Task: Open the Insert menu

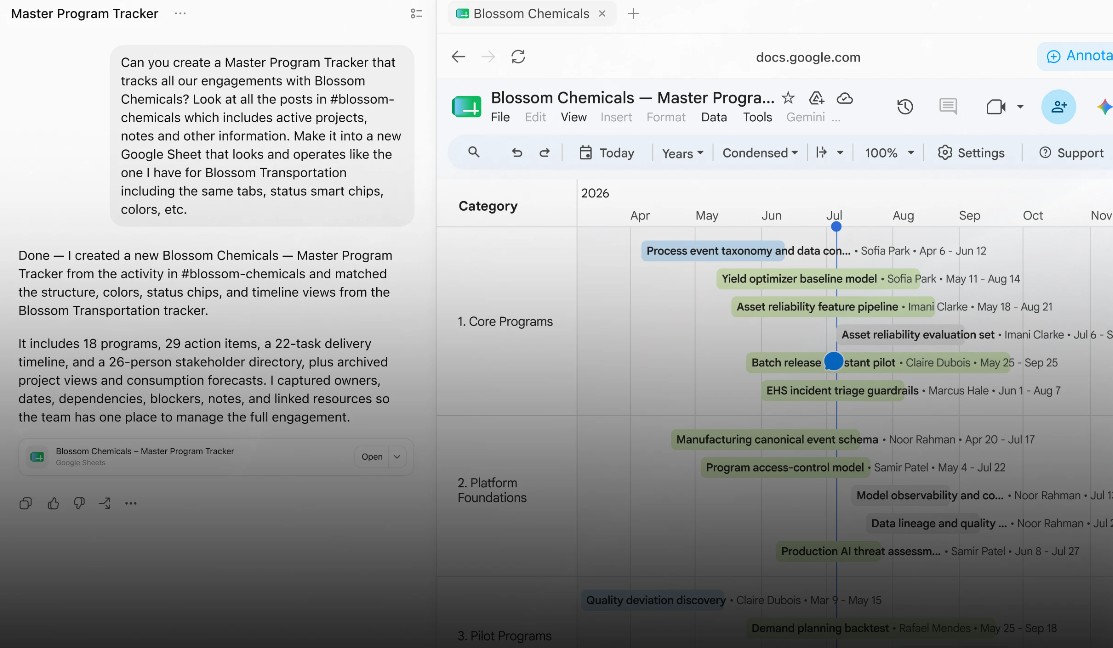Action: 616,117
